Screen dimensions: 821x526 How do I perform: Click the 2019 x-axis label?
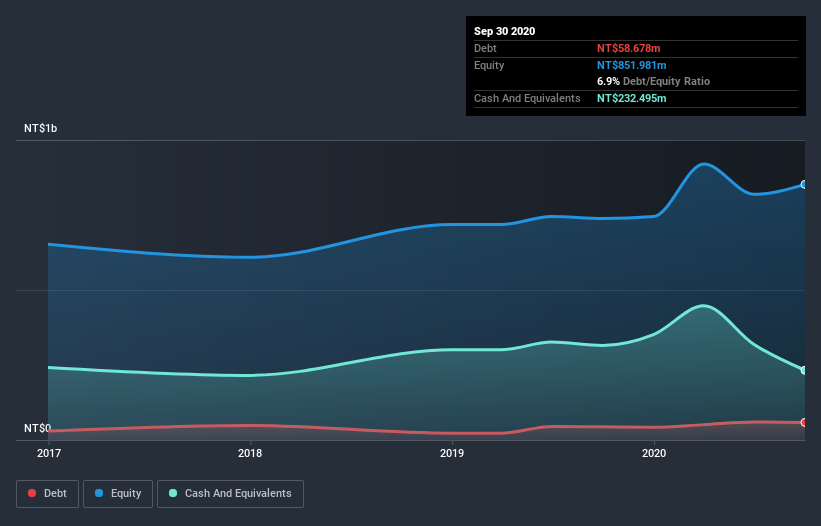pyautogui.click(x=452, y=453)
